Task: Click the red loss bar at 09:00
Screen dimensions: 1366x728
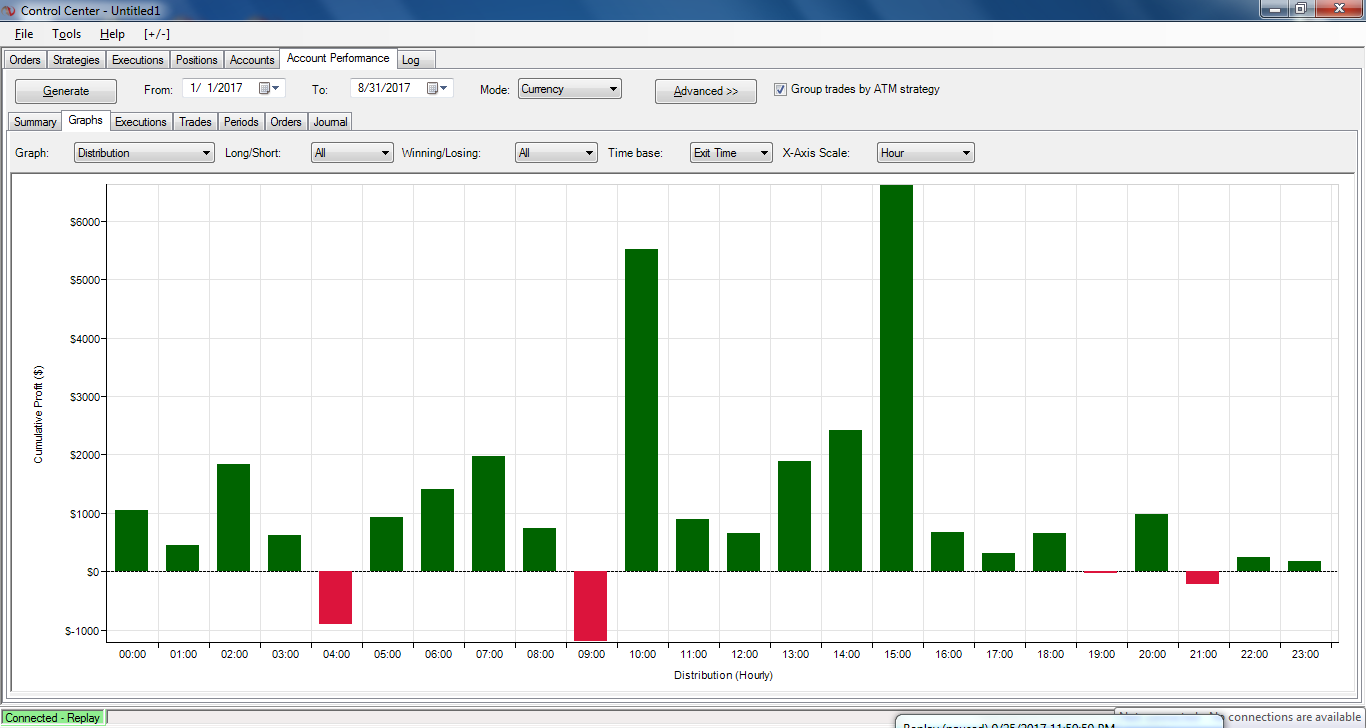Action: point(591,606)
